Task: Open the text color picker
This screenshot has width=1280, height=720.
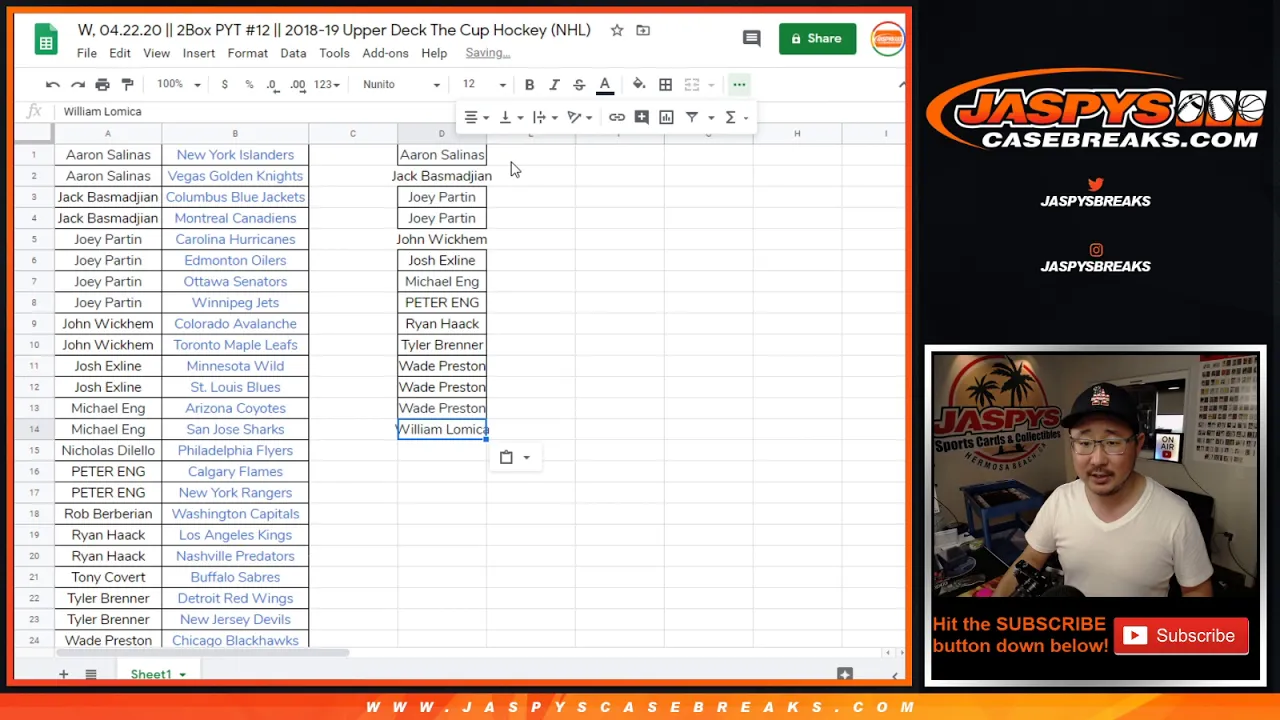Action: [x=604, y=84]
